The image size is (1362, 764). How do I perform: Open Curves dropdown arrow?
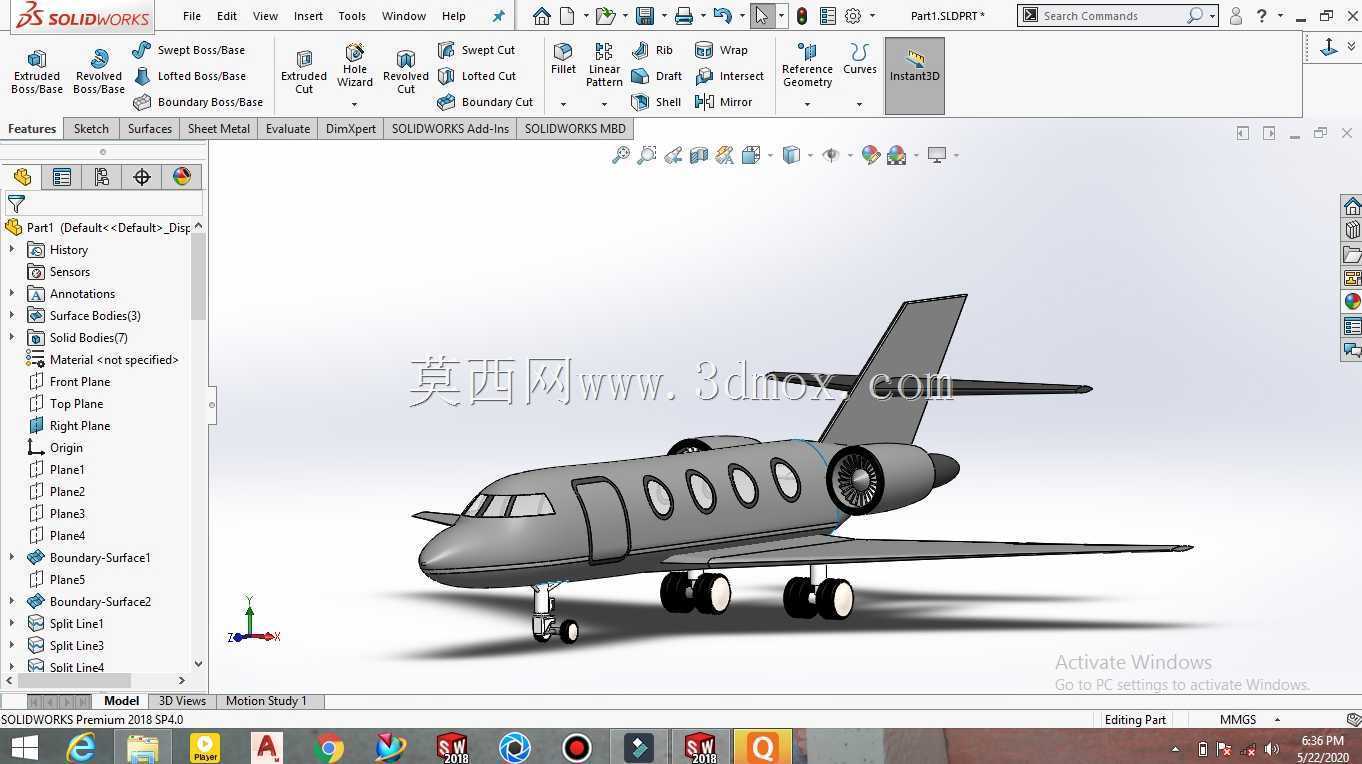tap(859, 104)
